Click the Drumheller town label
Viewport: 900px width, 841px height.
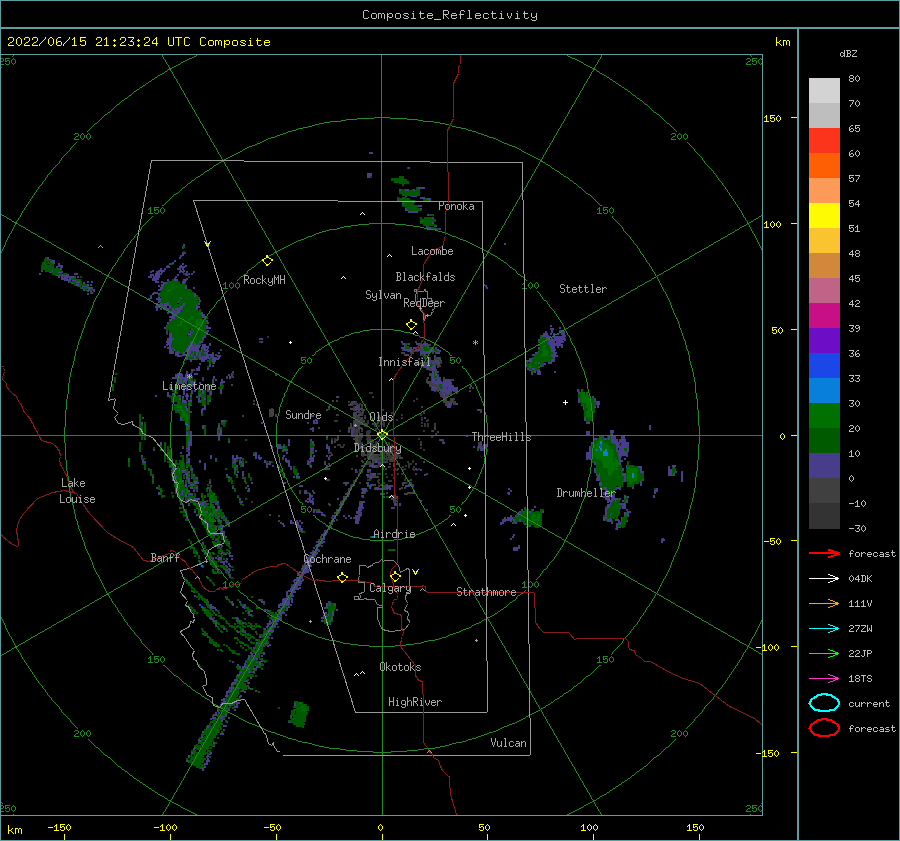pos(585,493)
